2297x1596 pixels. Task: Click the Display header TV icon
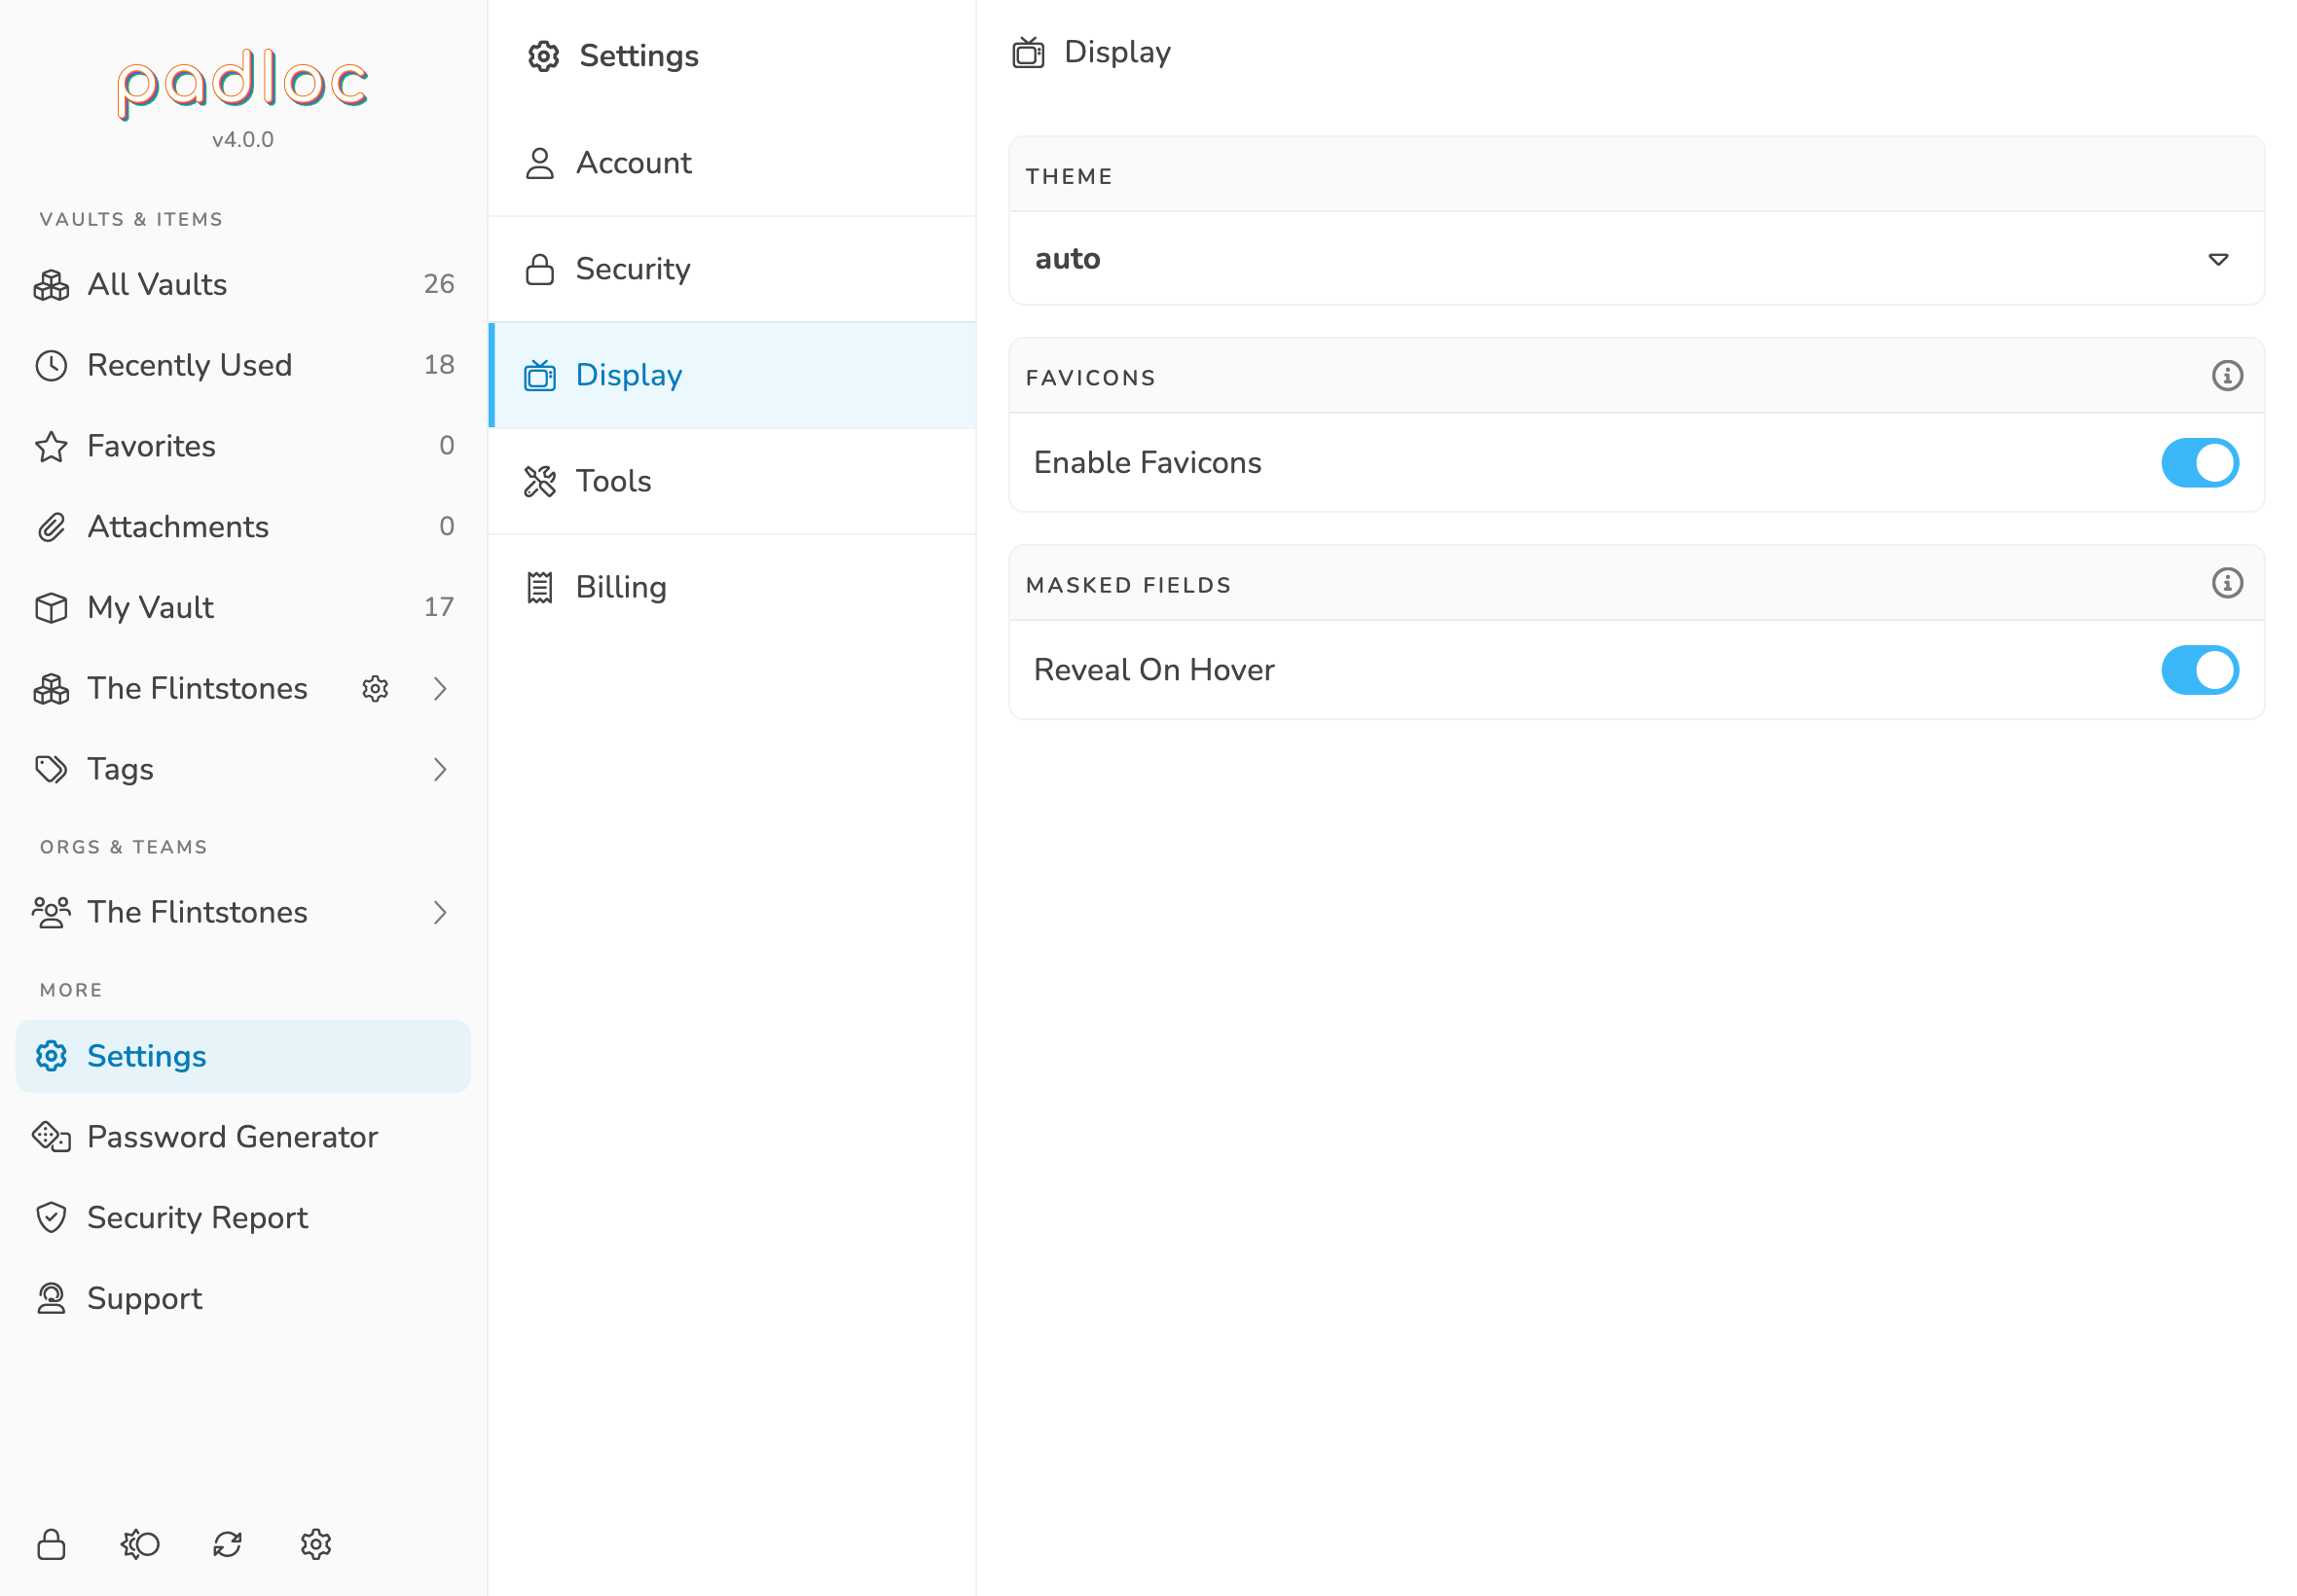pos(1028,52)
